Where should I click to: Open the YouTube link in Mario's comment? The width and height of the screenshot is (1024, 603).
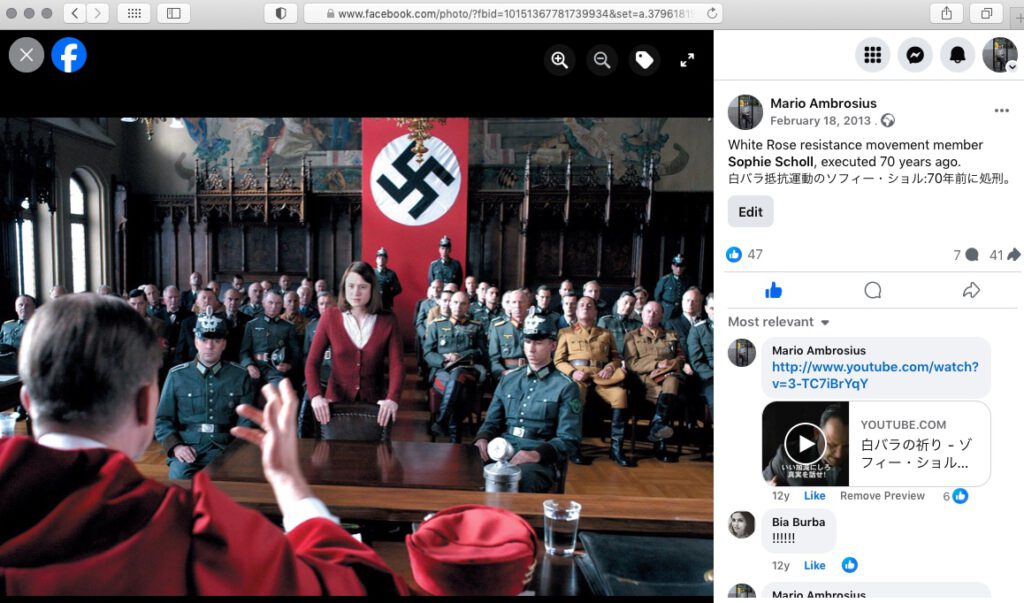(x=875, y=375)
